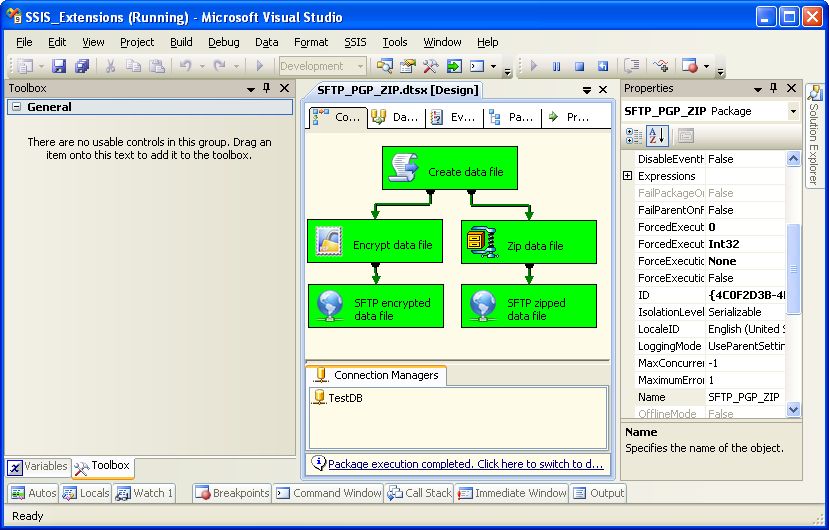Open the Output window tab

[x=598, y=493]
